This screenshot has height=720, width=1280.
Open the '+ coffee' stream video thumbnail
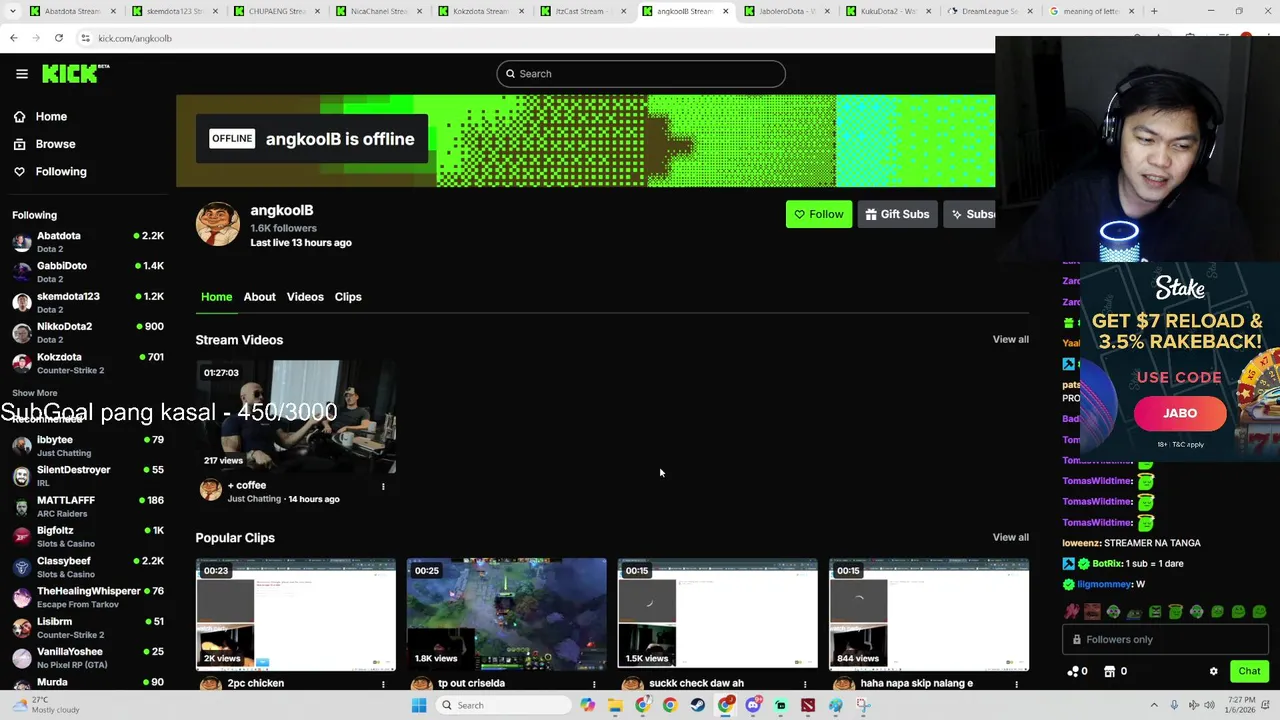pos(296,416)
